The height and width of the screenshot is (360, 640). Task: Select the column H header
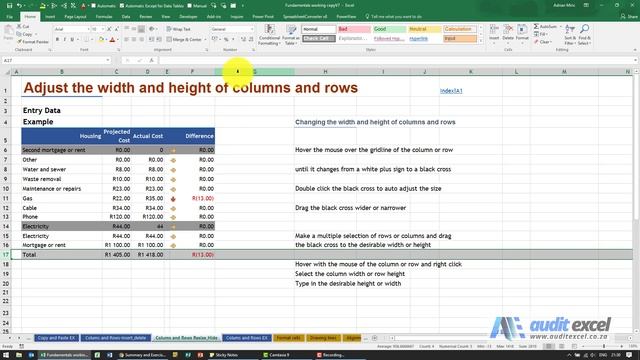(325, 71)
